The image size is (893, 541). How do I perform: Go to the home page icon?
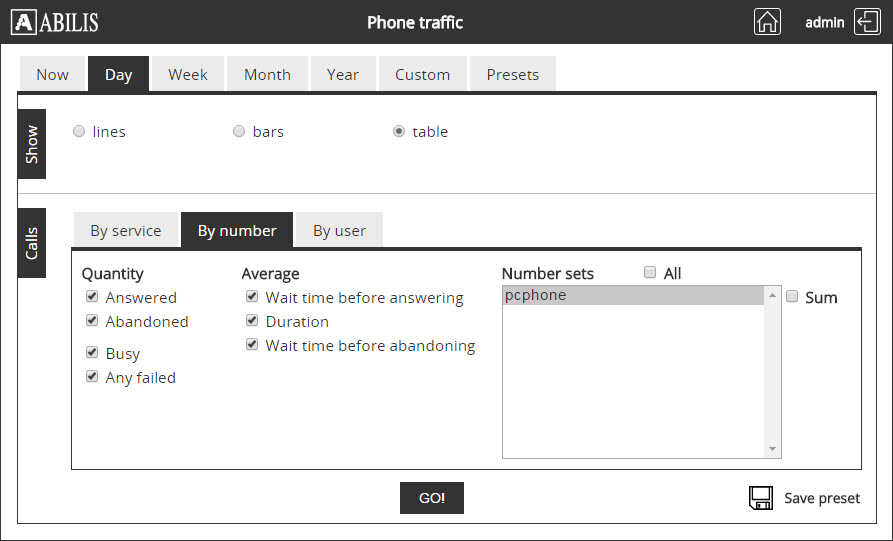[767, 22]
